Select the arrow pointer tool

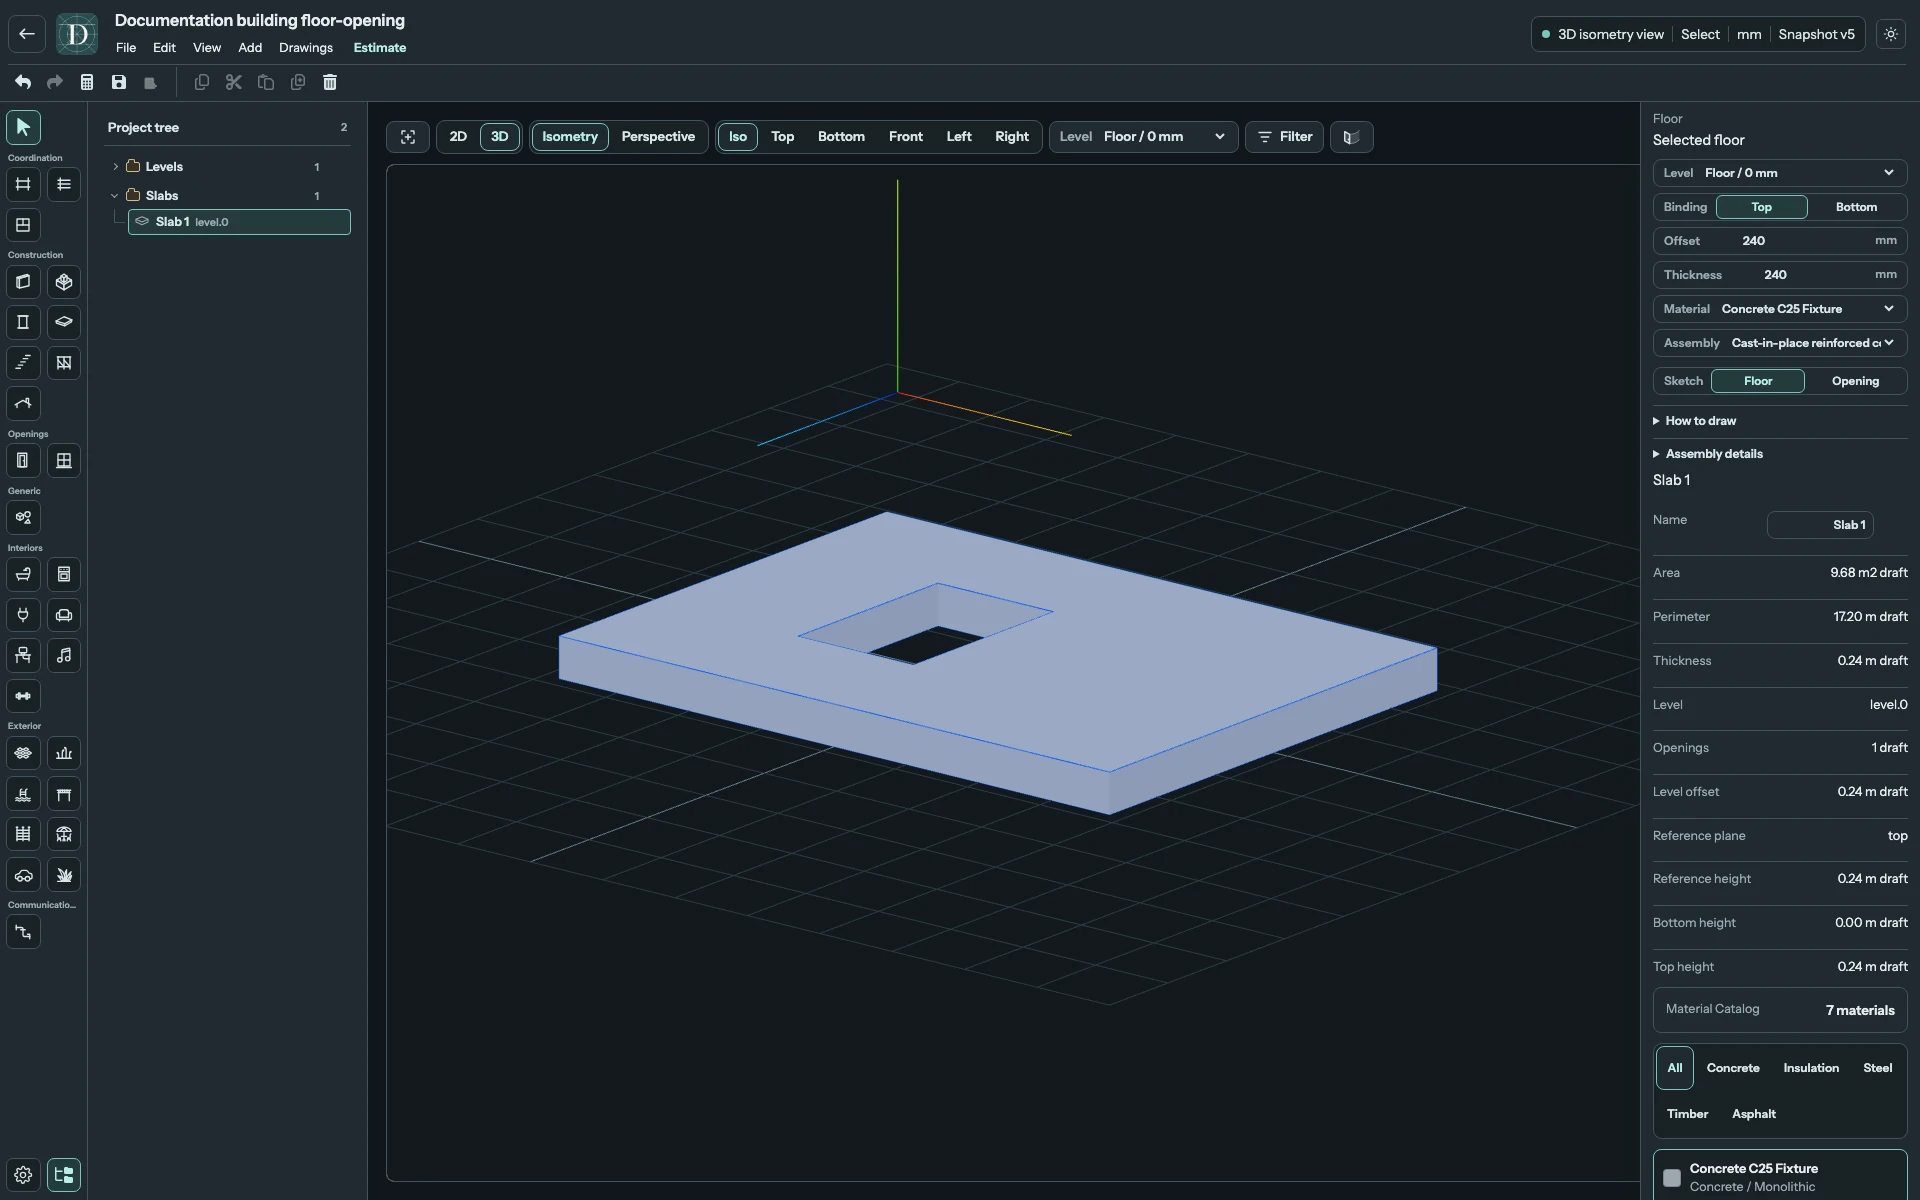[23, 127]
